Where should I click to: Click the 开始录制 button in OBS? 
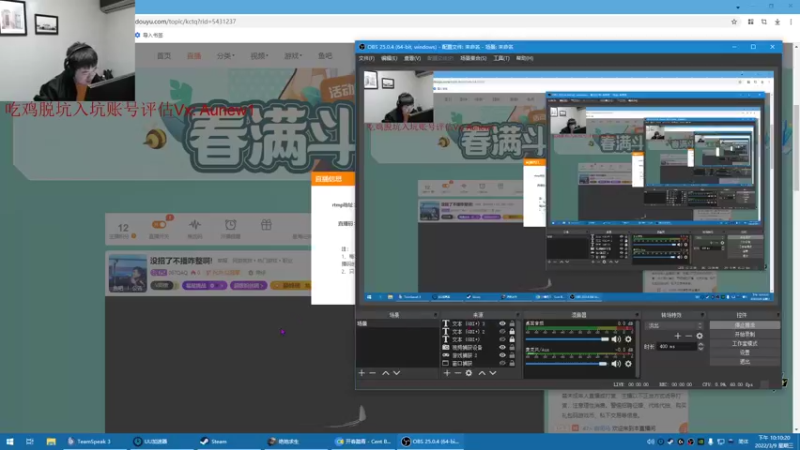coord(745,334)
